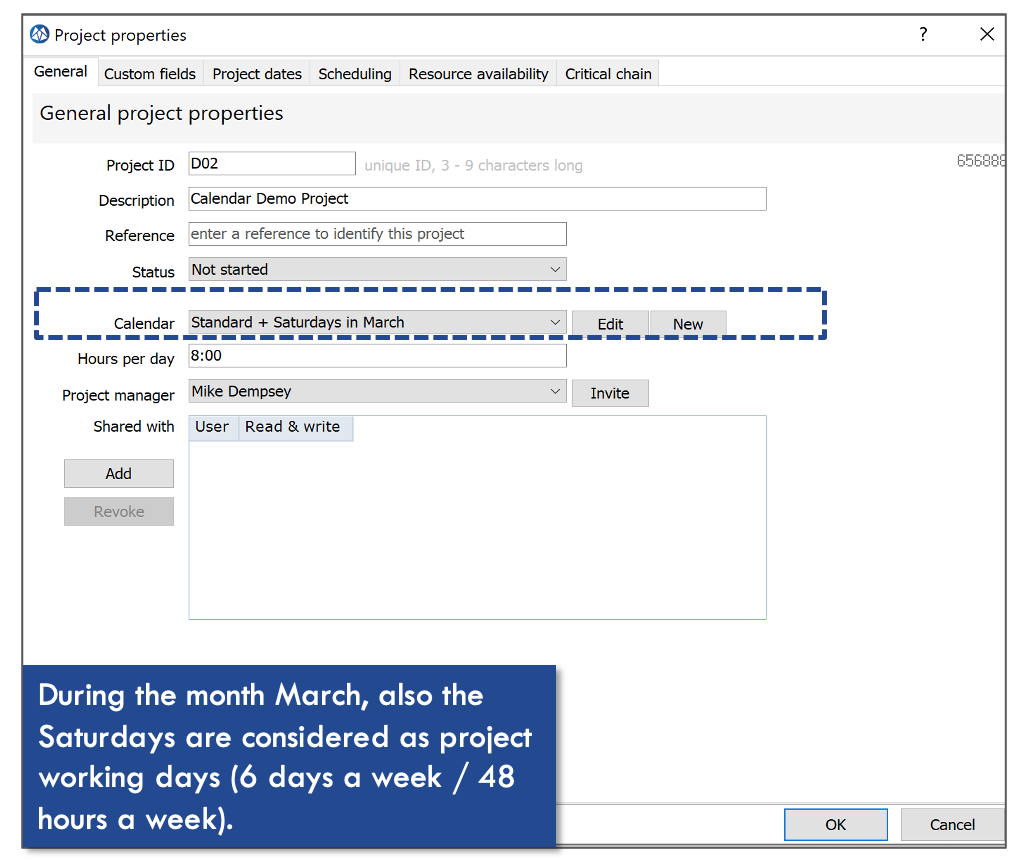Click the greyed Revoke button

(x=119, y=511)
